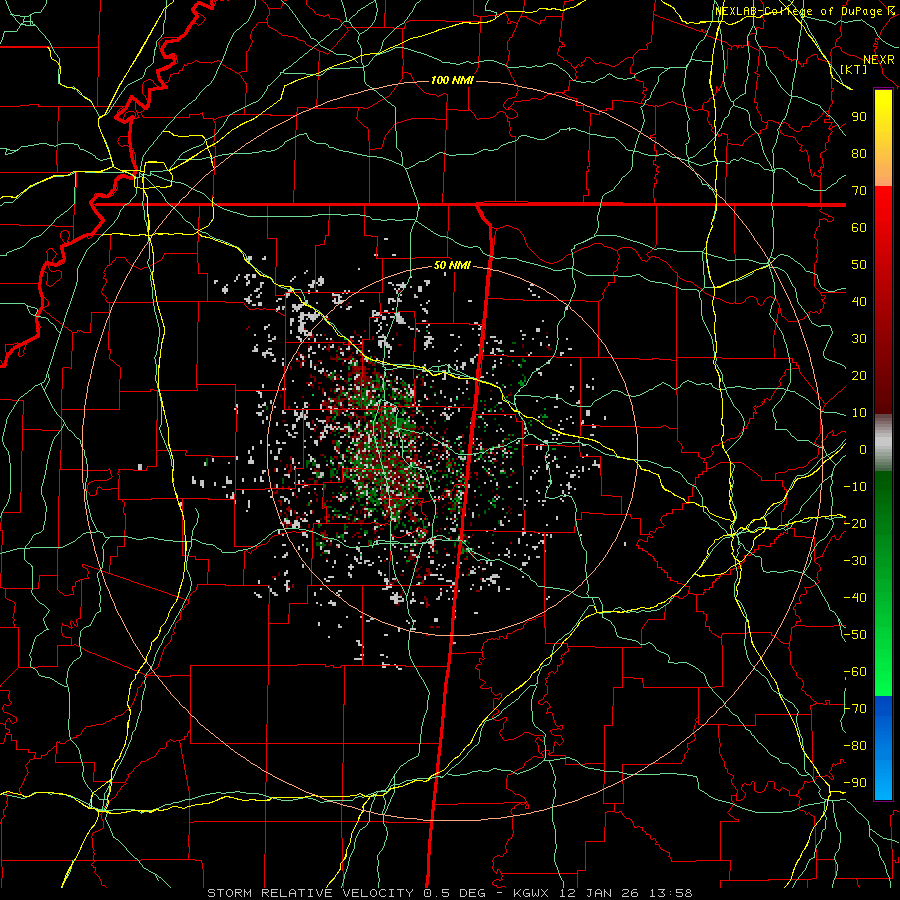Select the -70 value on the scale

click(855, 709)
